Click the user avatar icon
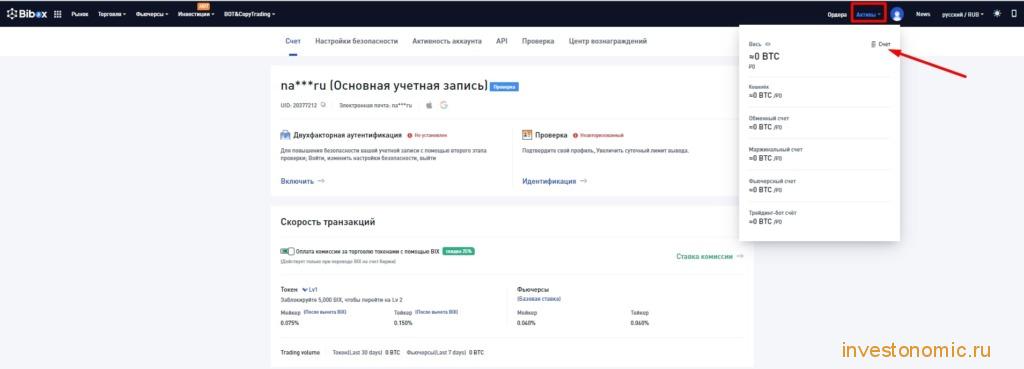The height and width of the screenshot is (369, 1024). pos(897,14)
